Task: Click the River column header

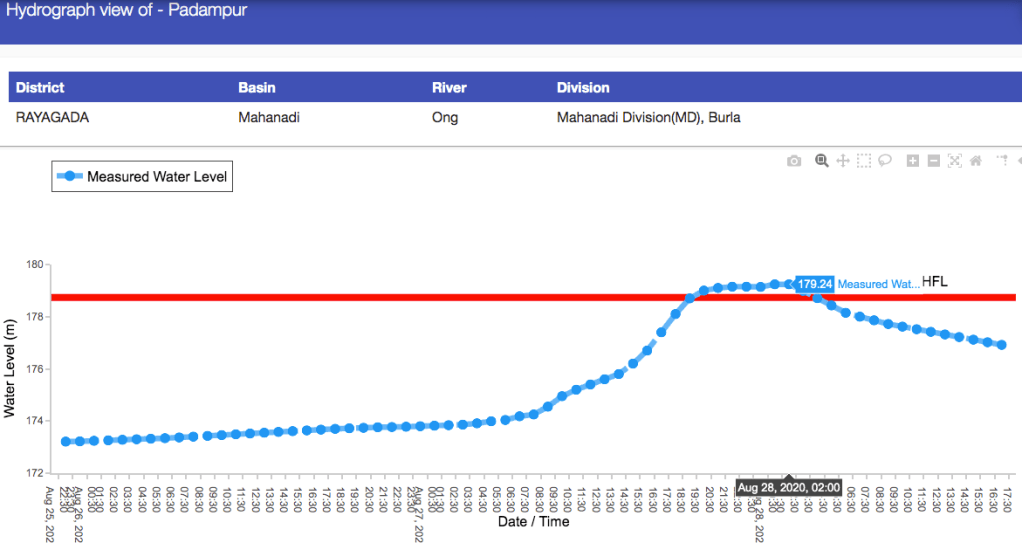Action: [448, 88]
